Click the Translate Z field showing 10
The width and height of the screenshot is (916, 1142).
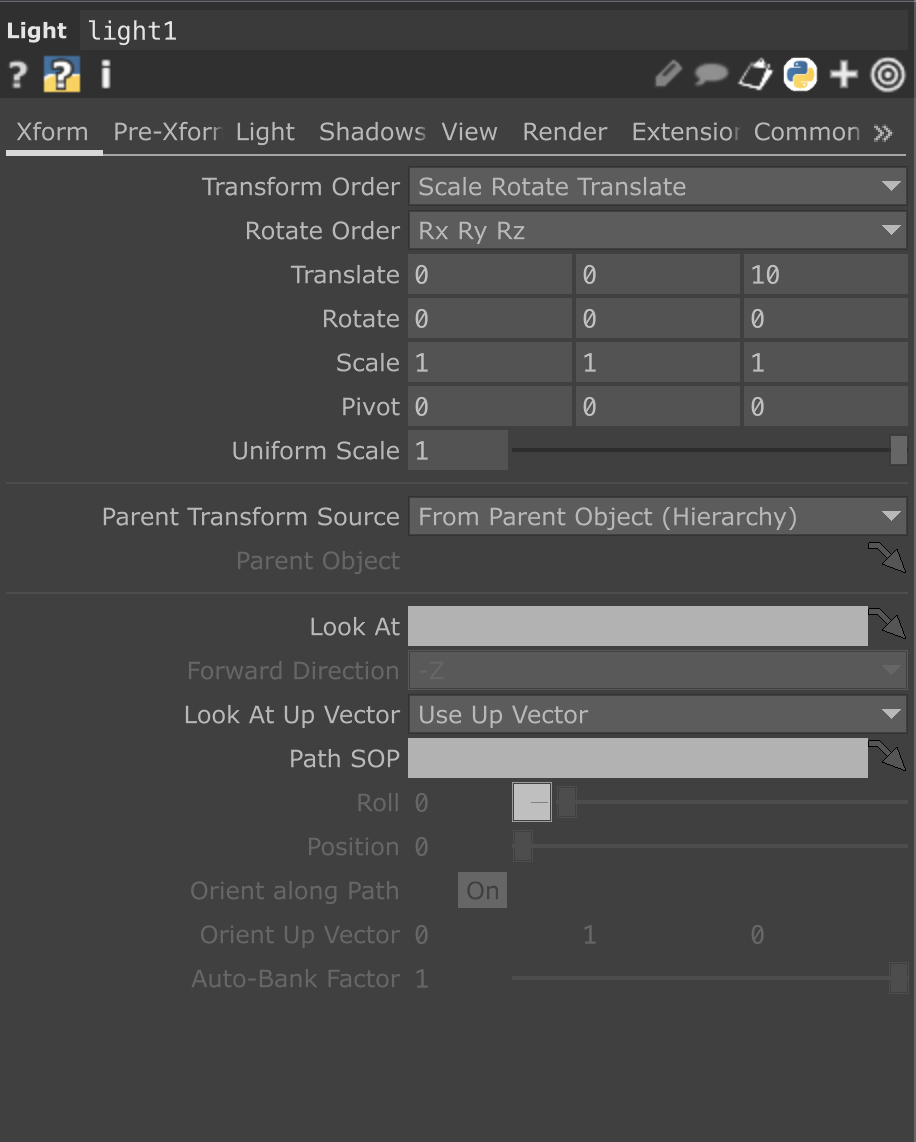pyautogui.click(x=825, y=275)
